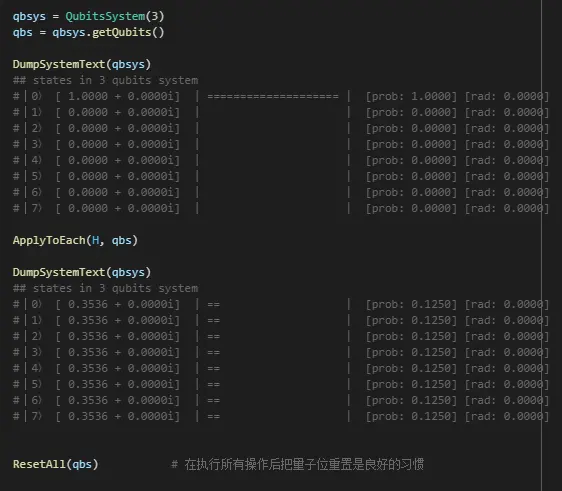Viewport: 562px width, 491px height.
Task: Click the QubitsSystem(3) constructor call
Action: tap(115, 16)
